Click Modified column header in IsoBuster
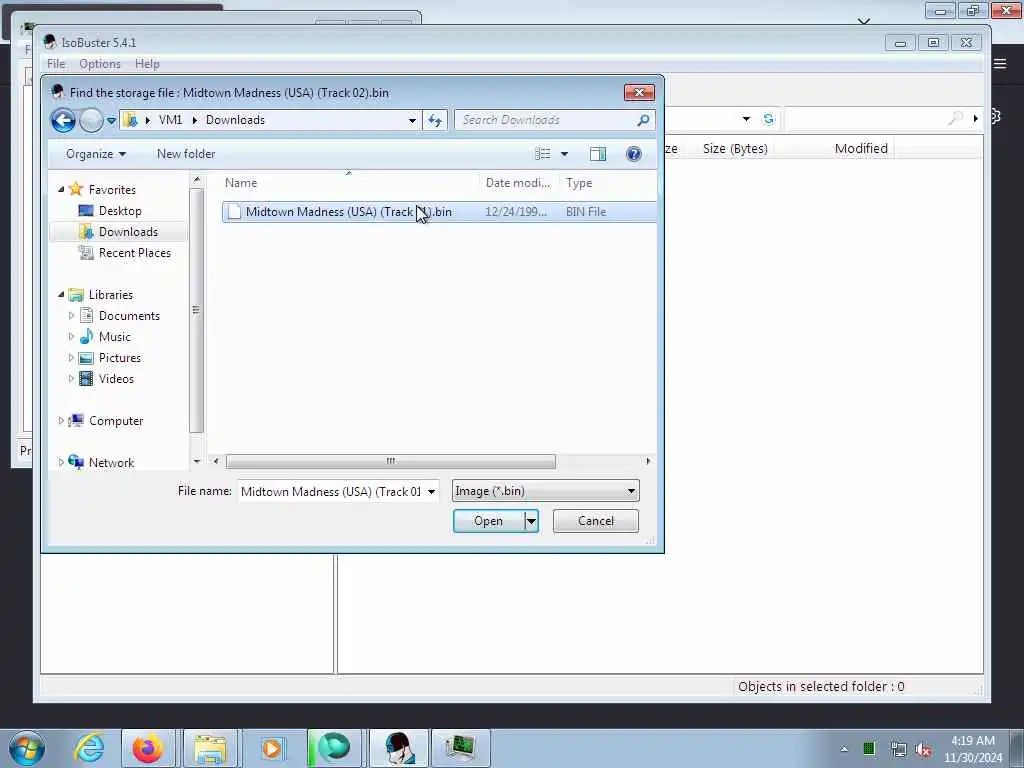Screen dimensions: 1024x768 click(861, 148)
